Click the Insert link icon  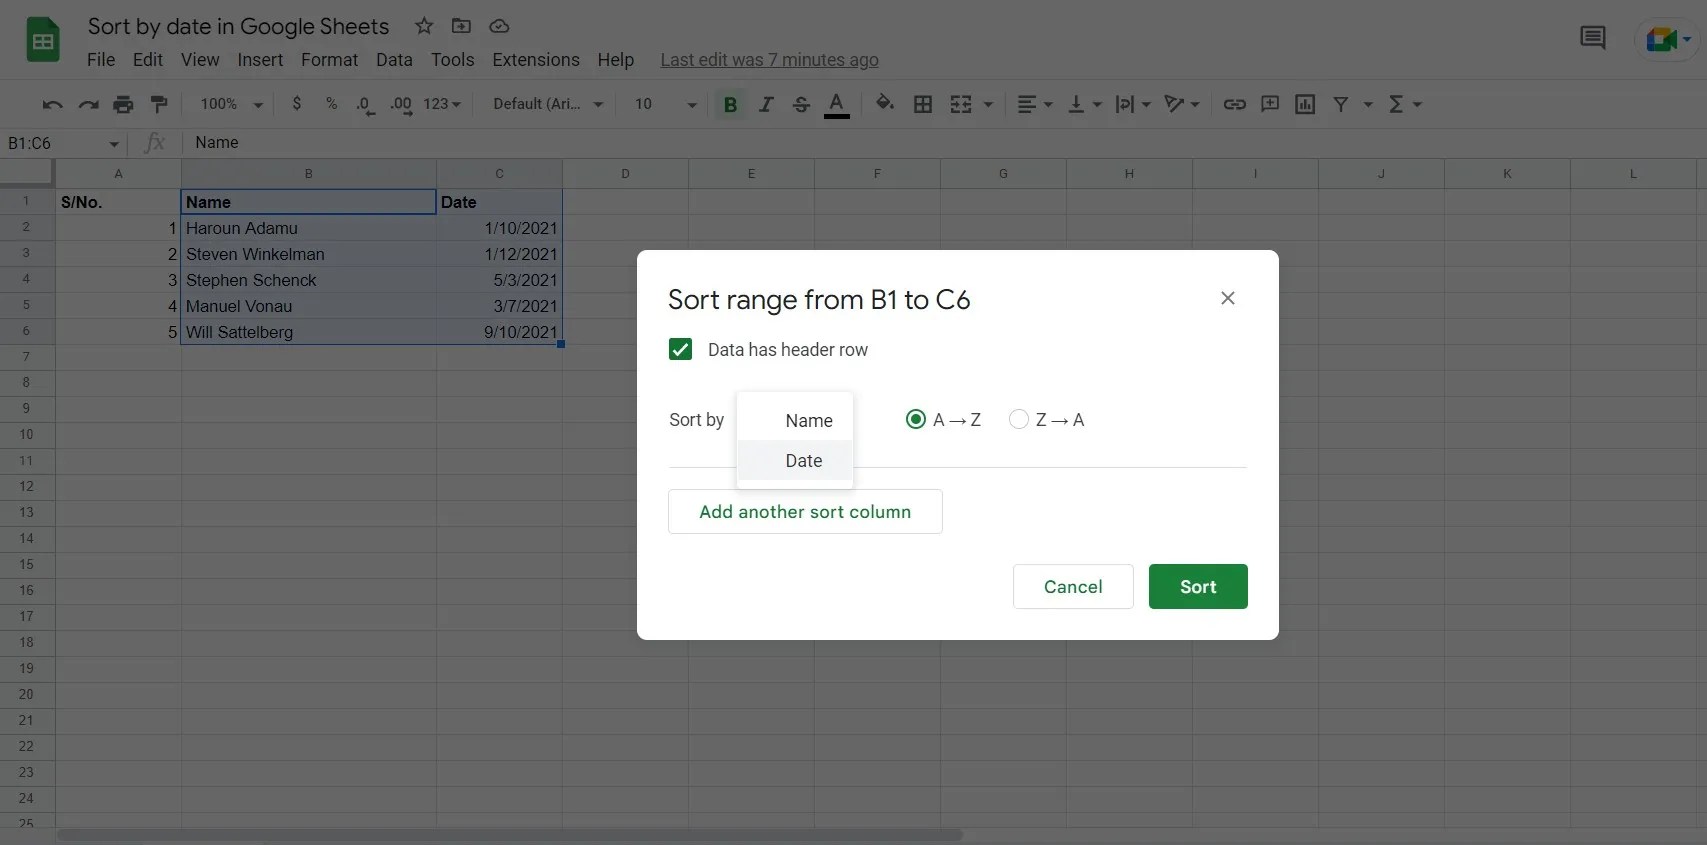[1235, 104]
